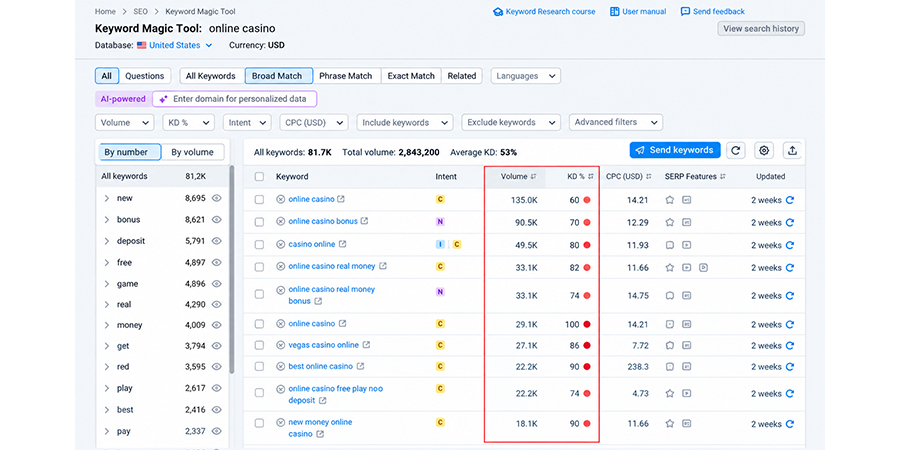Image resolution: width=900 pixels, height=450 pixels.
Task: Sort by SERP Features column sort icon
Action: coord(723,177)
